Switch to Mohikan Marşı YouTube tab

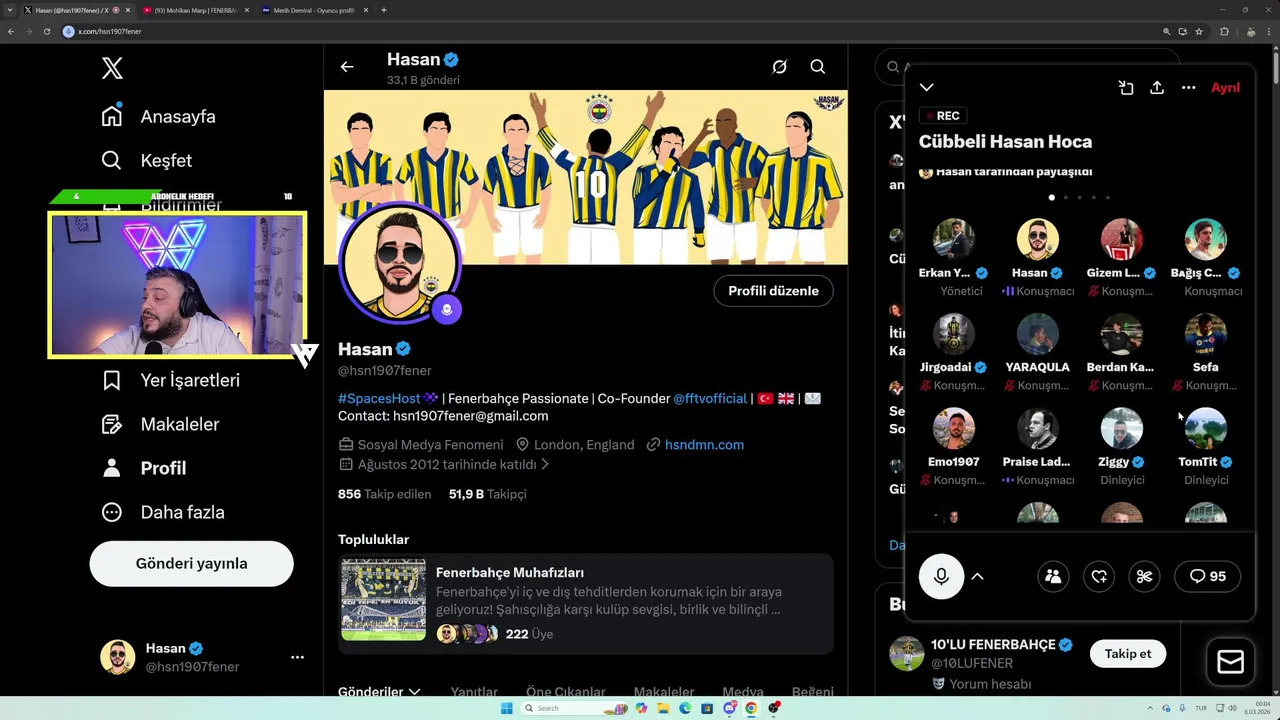(195, 10)
